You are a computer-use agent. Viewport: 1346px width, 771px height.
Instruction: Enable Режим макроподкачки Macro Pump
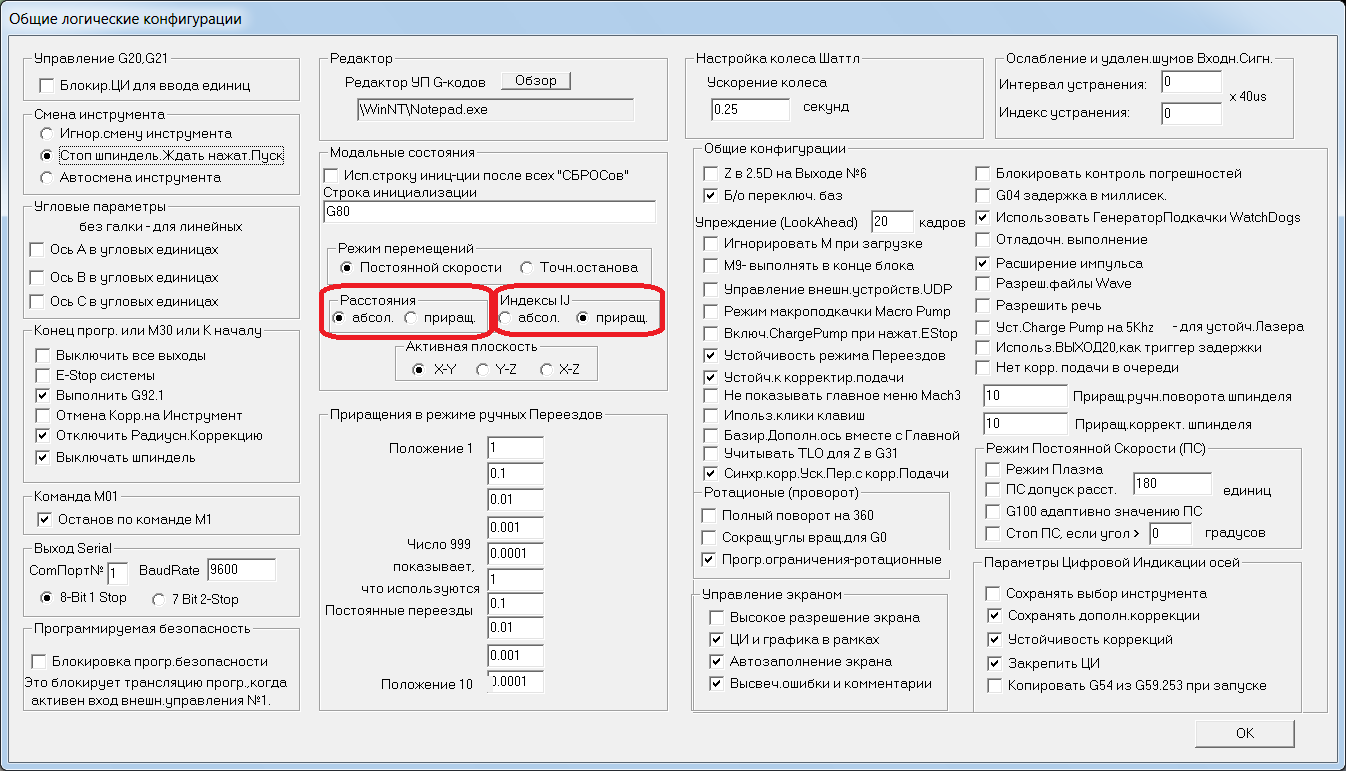[711, 311]
